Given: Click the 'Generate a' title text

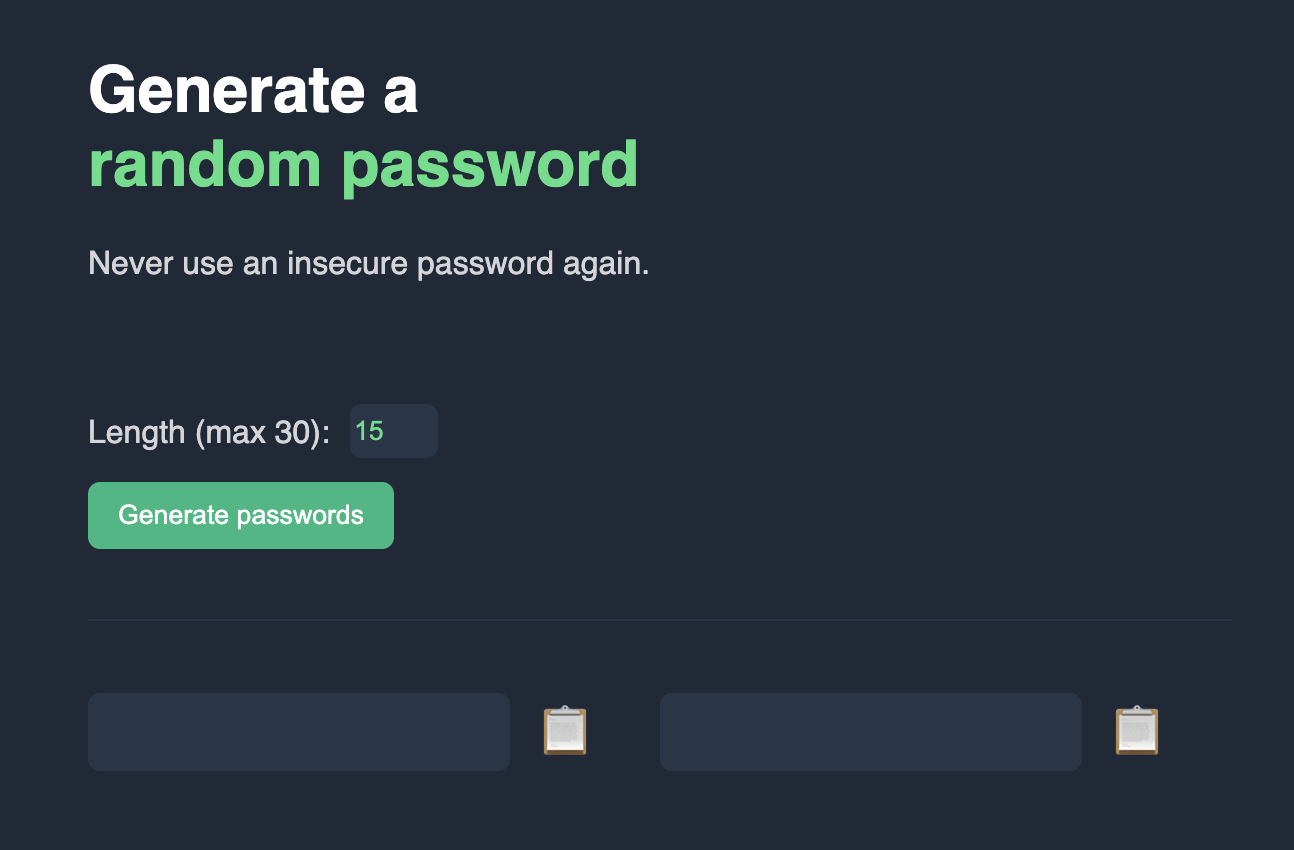Looking at the screenshot, I should coord(253,91).
